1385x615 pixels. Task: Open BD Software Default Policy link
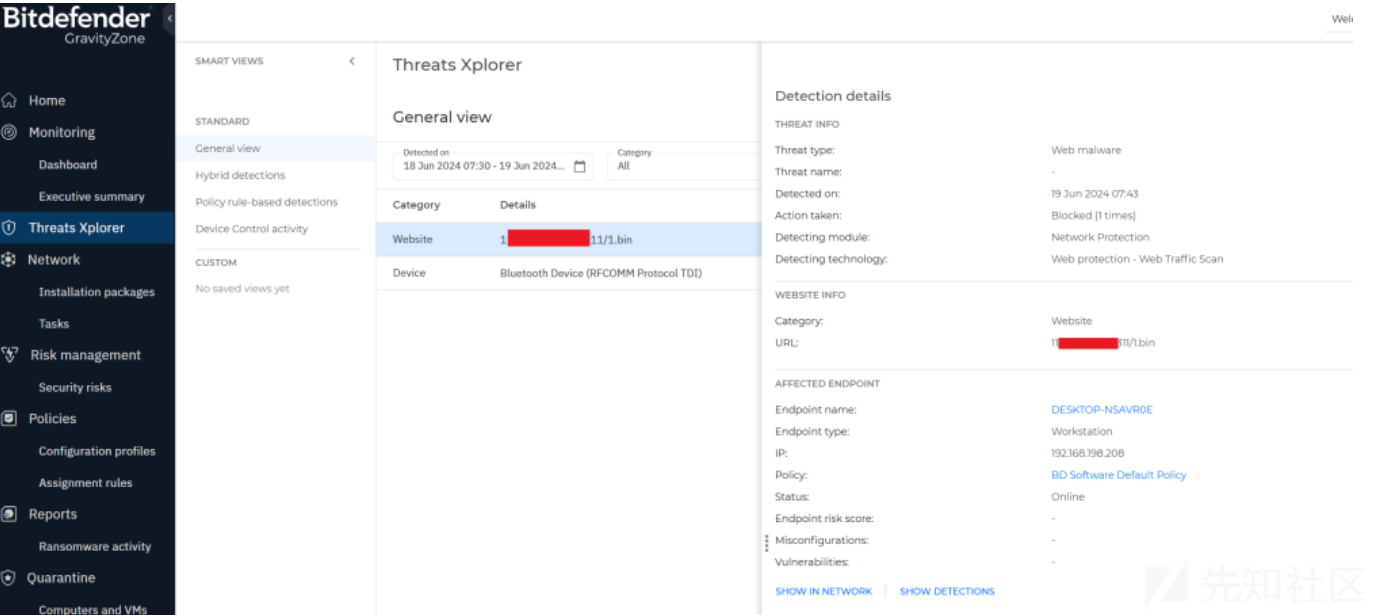[x=1118, y=475]
